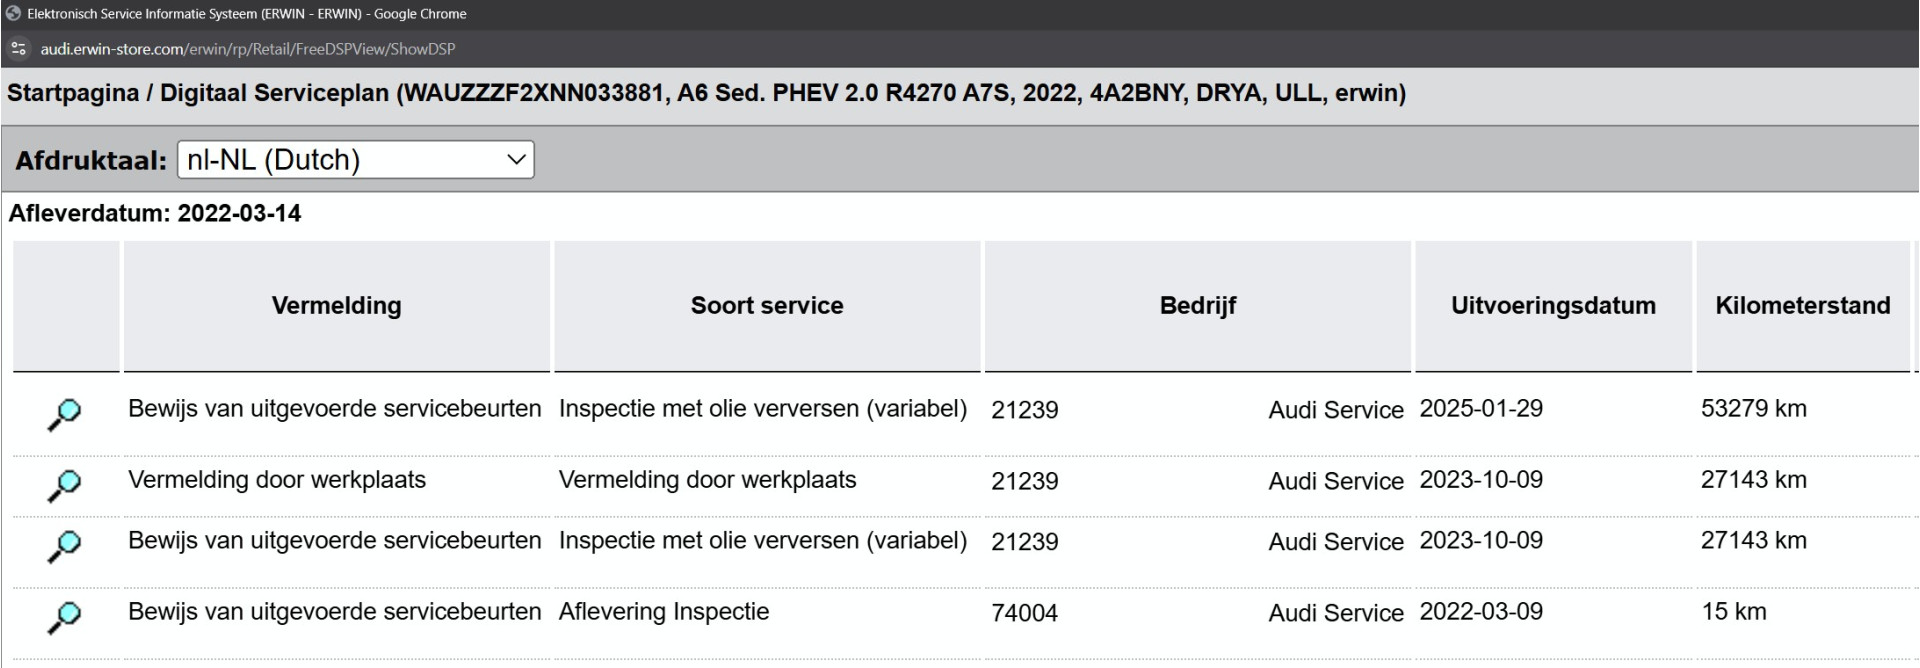The height and width of the screenshot is (668, 1920).
Task: Click the Bedrijf column header
Action: click(x=1197, y=306)
